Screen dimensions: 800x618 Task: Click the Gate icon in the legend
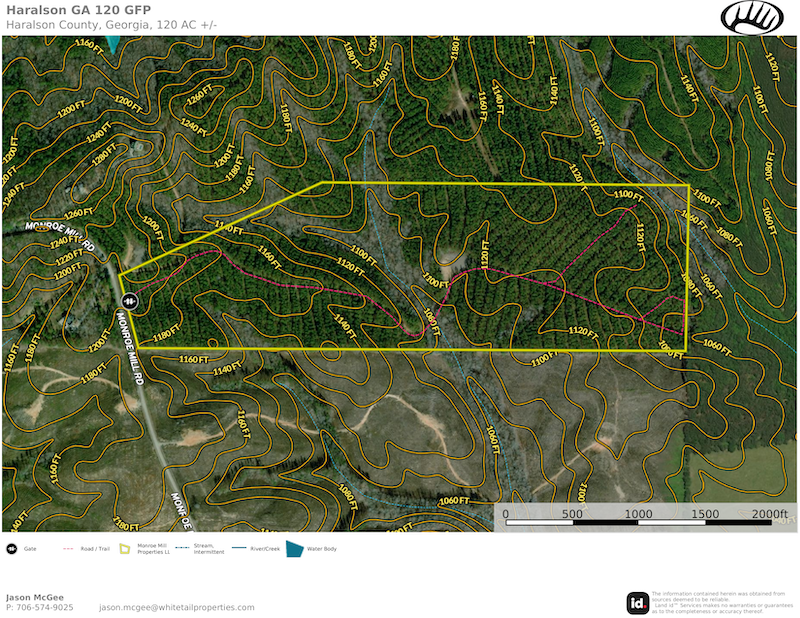pyautogui.click(x=13, y=549)
